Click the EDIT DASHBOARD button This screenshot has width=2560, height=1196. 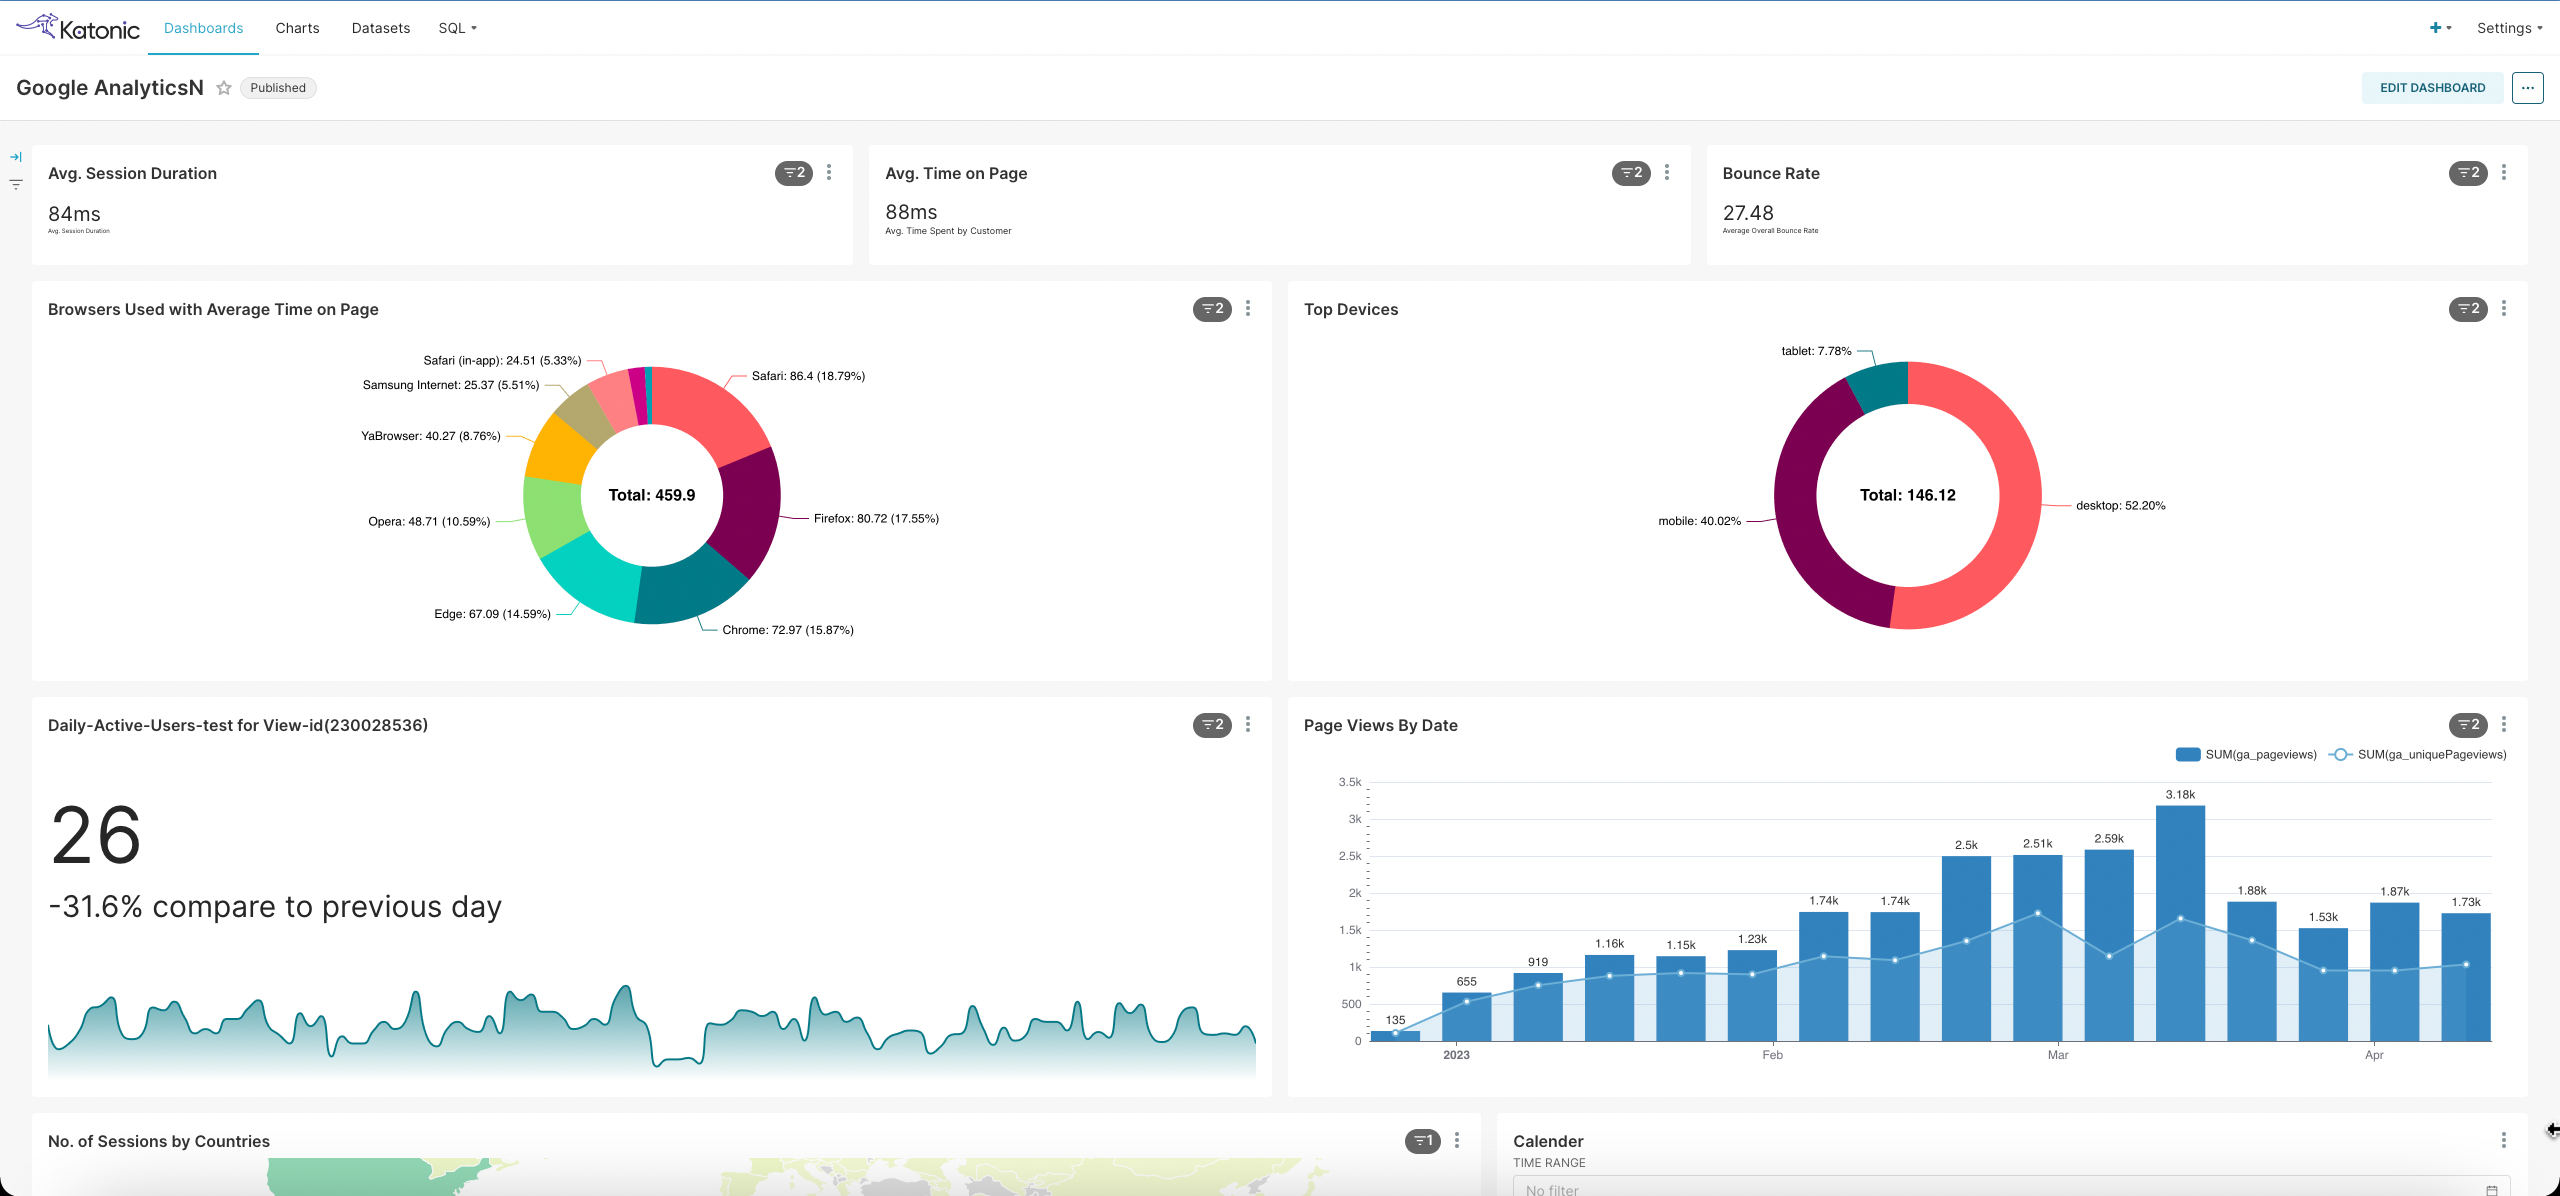[2432, 88]
